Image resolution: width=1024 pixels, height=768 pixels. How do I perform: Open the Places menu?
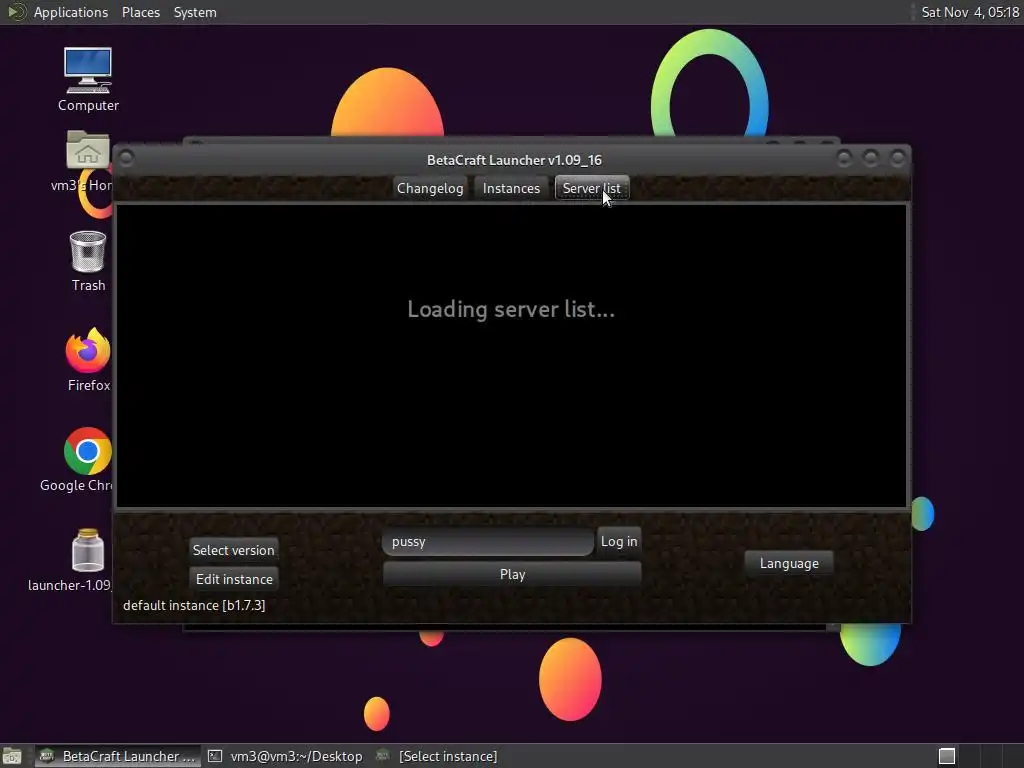coord(141,12)
